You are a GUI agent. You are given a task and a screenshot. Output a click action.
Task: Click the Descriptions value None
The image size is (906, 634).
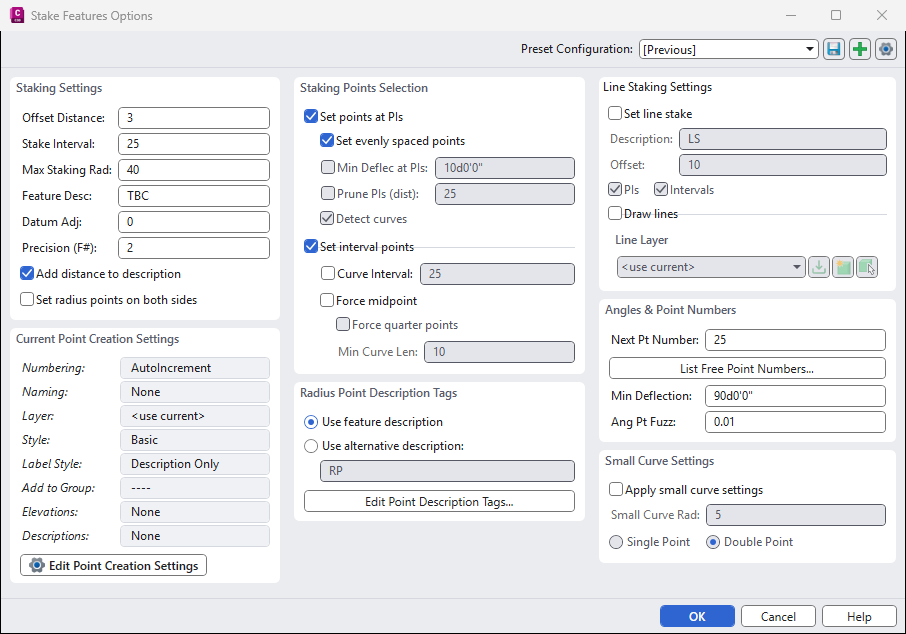pyautogui.click(x=195, y=536)
